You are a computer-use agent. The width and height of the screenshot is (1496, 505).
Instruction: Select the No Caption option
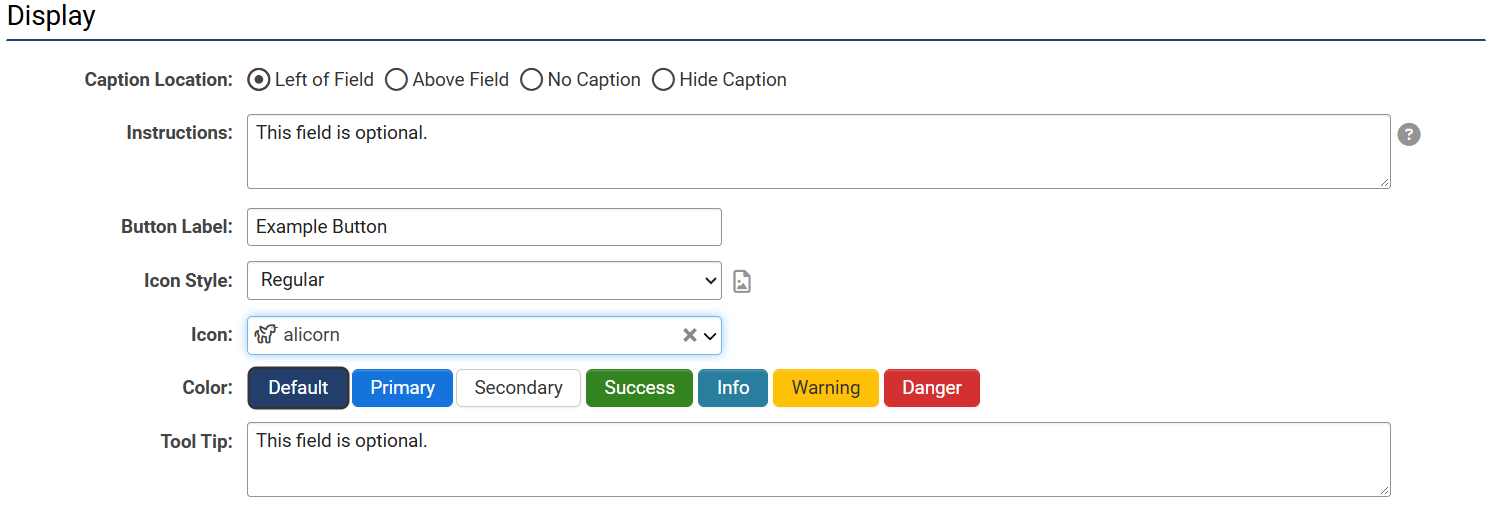coord(531,80)
